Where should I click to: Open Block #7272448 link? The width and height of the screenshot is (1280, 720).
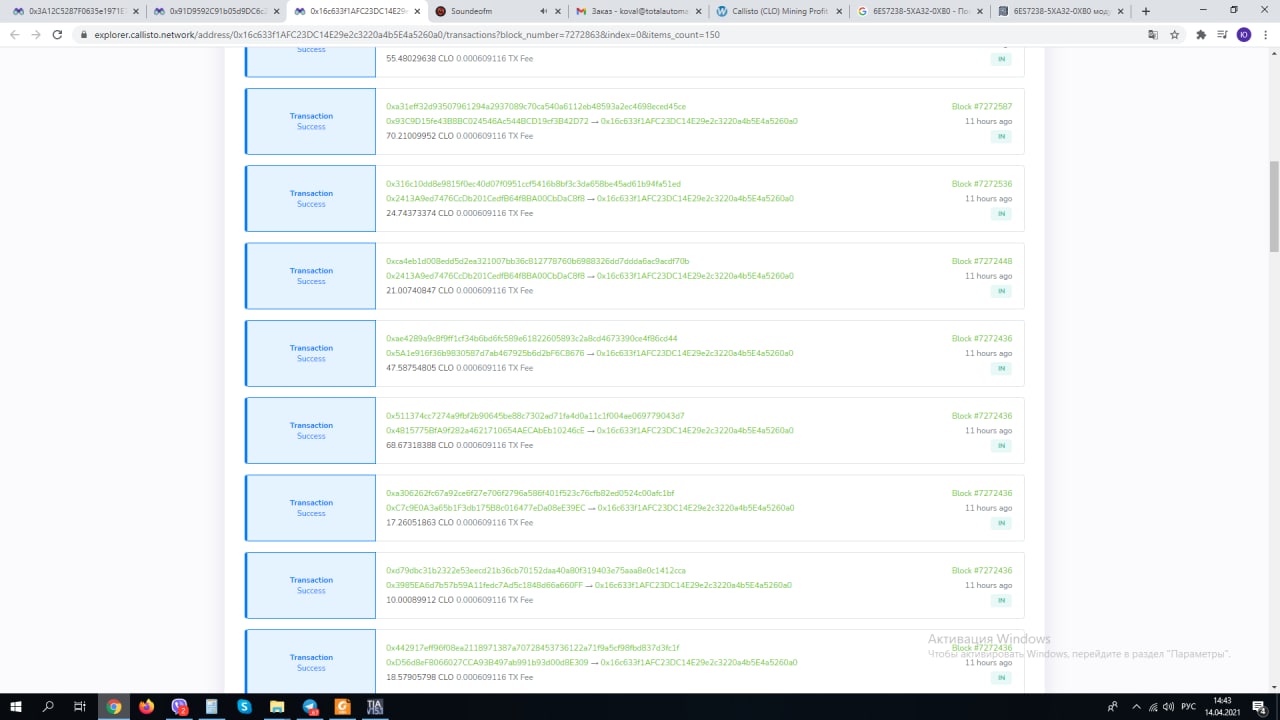[x=981, y=261]
